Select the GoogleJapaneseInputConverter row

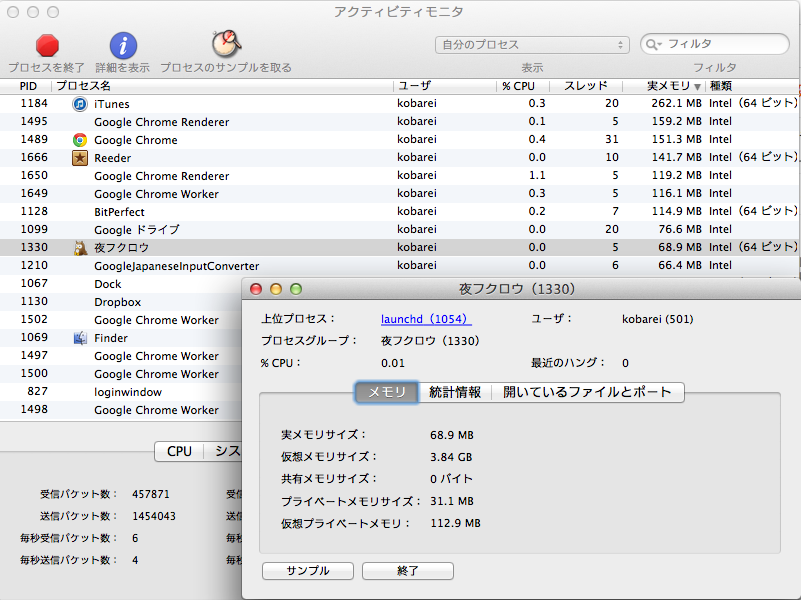[x=399, y=266]
